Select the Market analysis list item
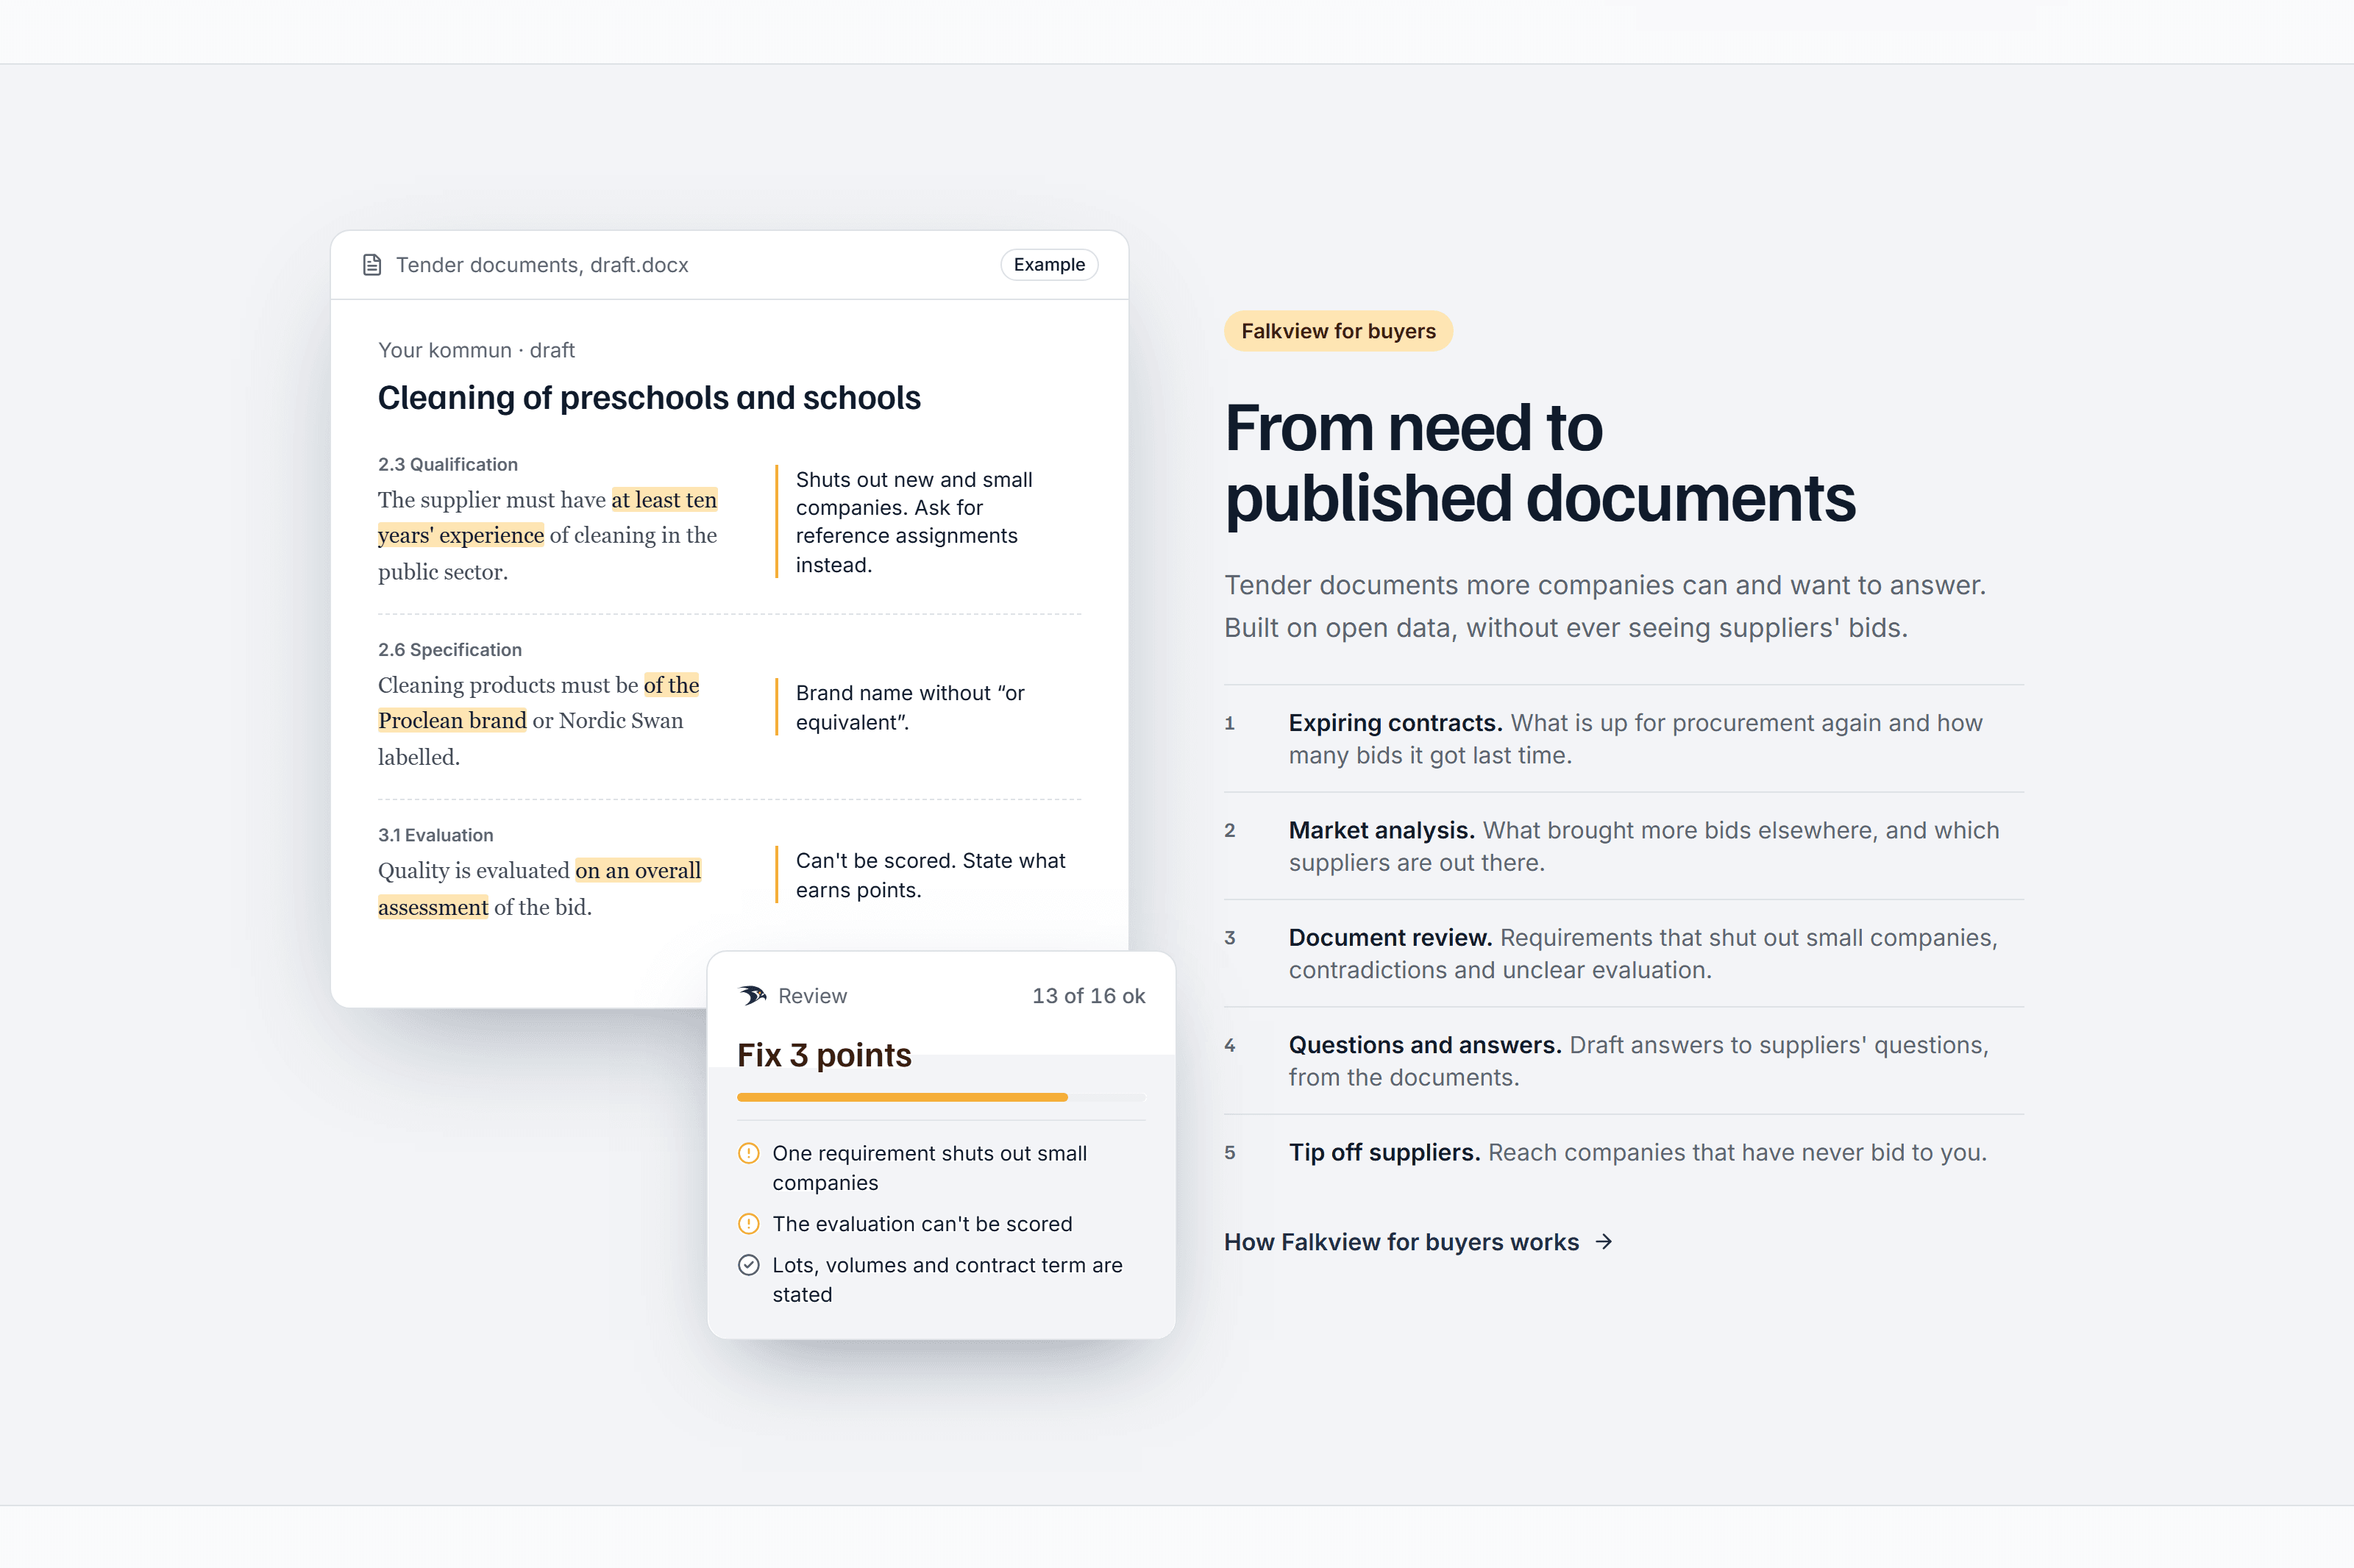The height and width of the screenshot is (1568, 2354). point(1623,846)
